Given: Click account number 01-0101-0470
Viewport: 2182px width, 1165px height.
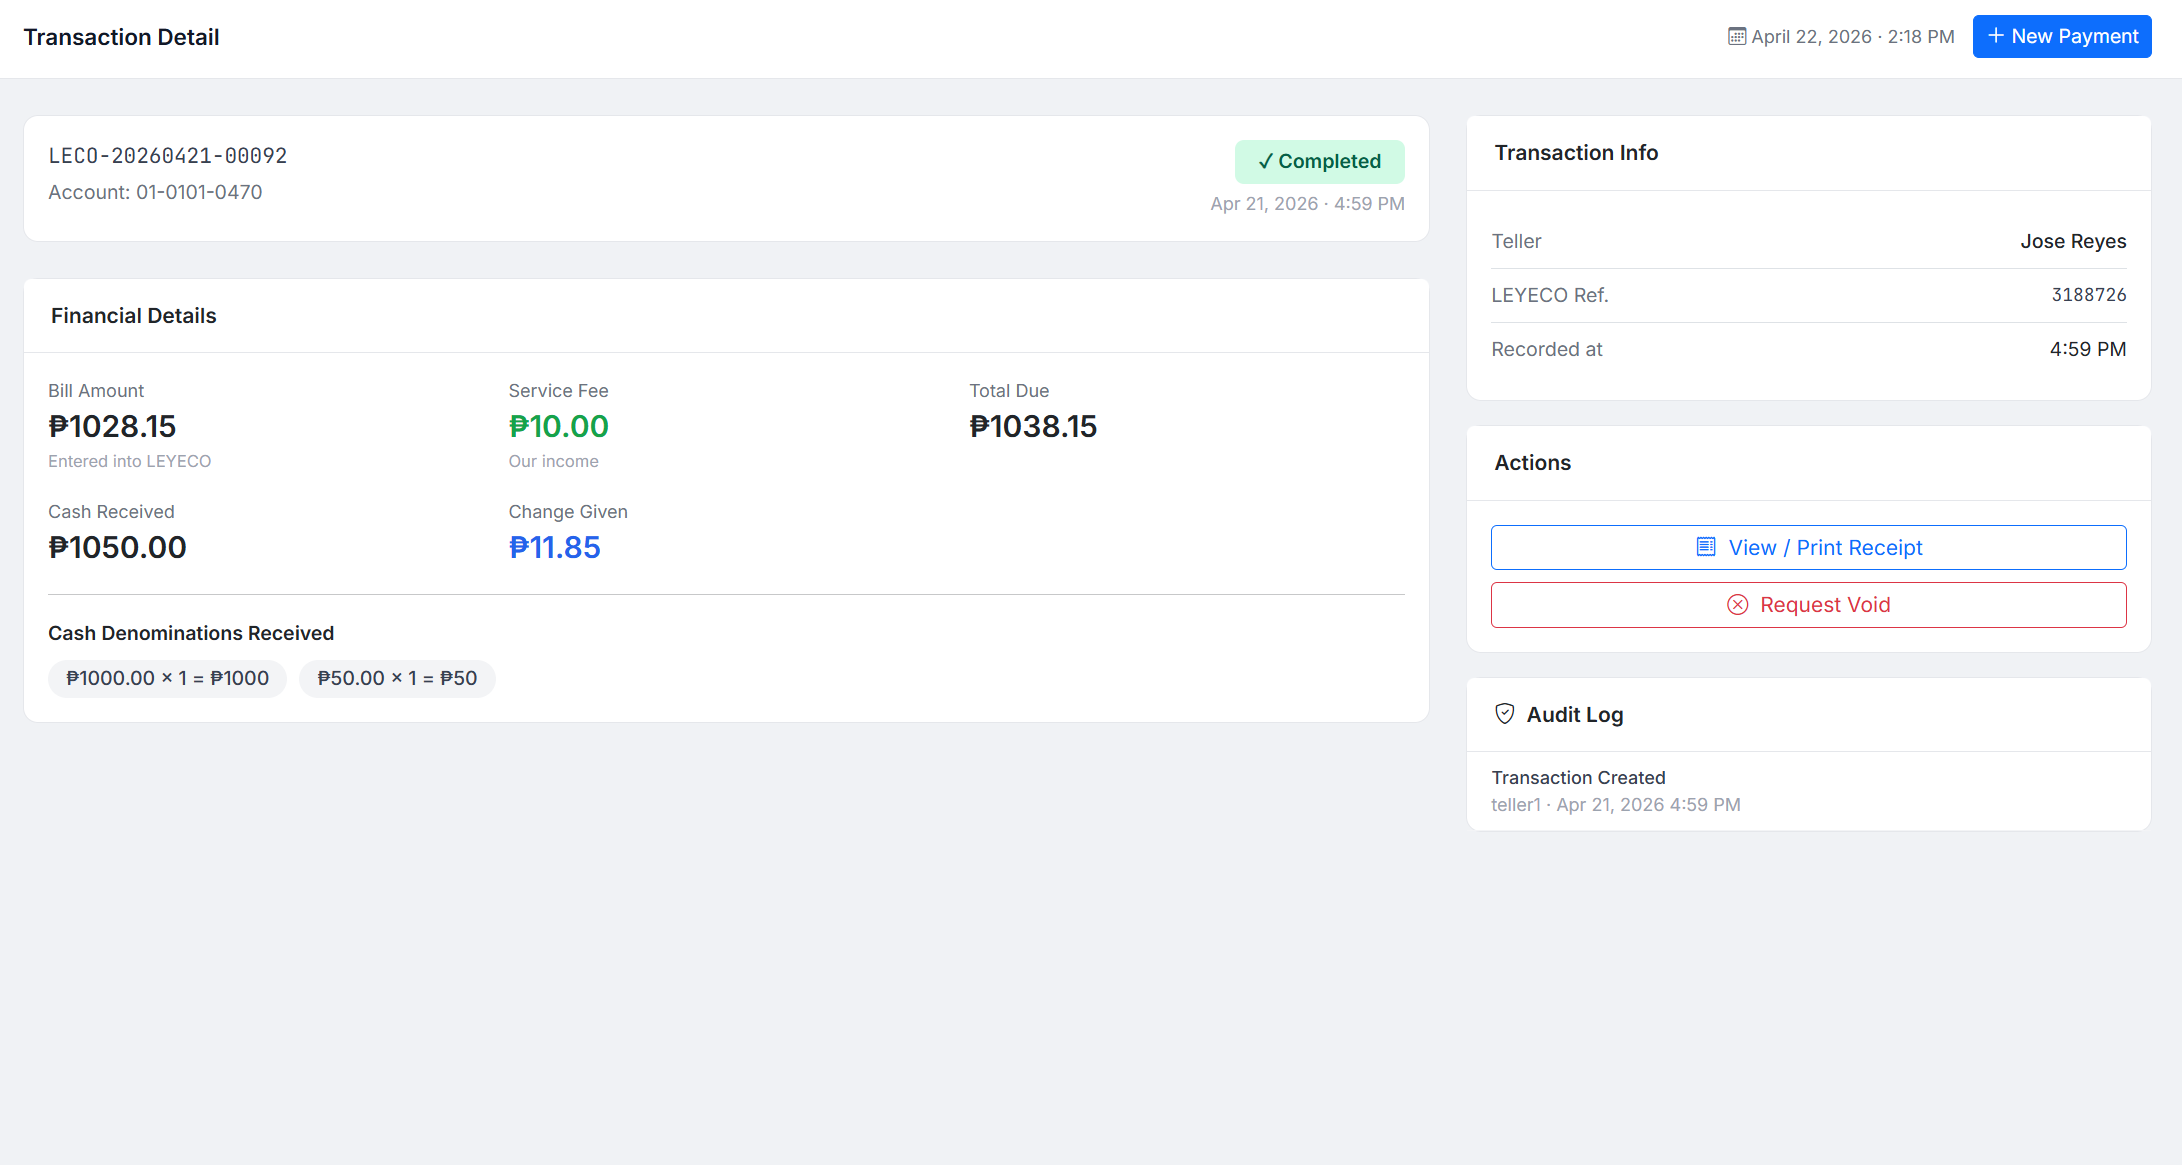Looking at the screenshot, I should 155,192.
